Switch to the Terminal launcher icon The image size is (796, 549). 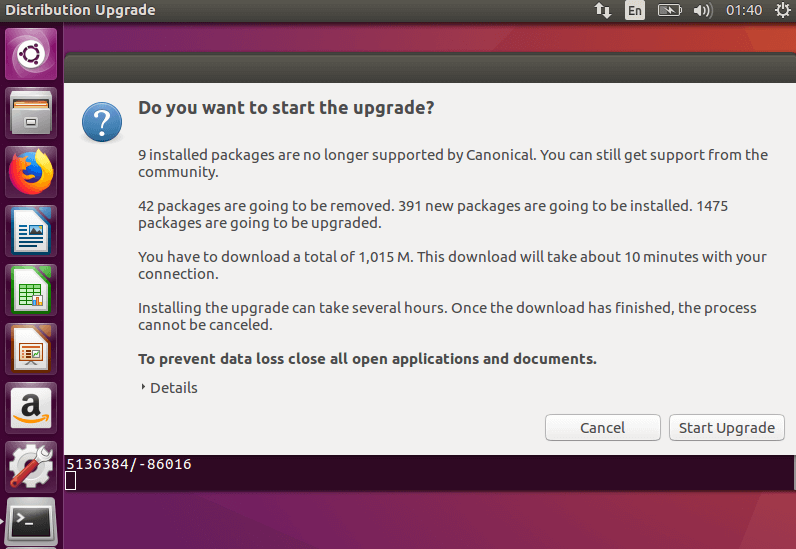coord(31,522)
